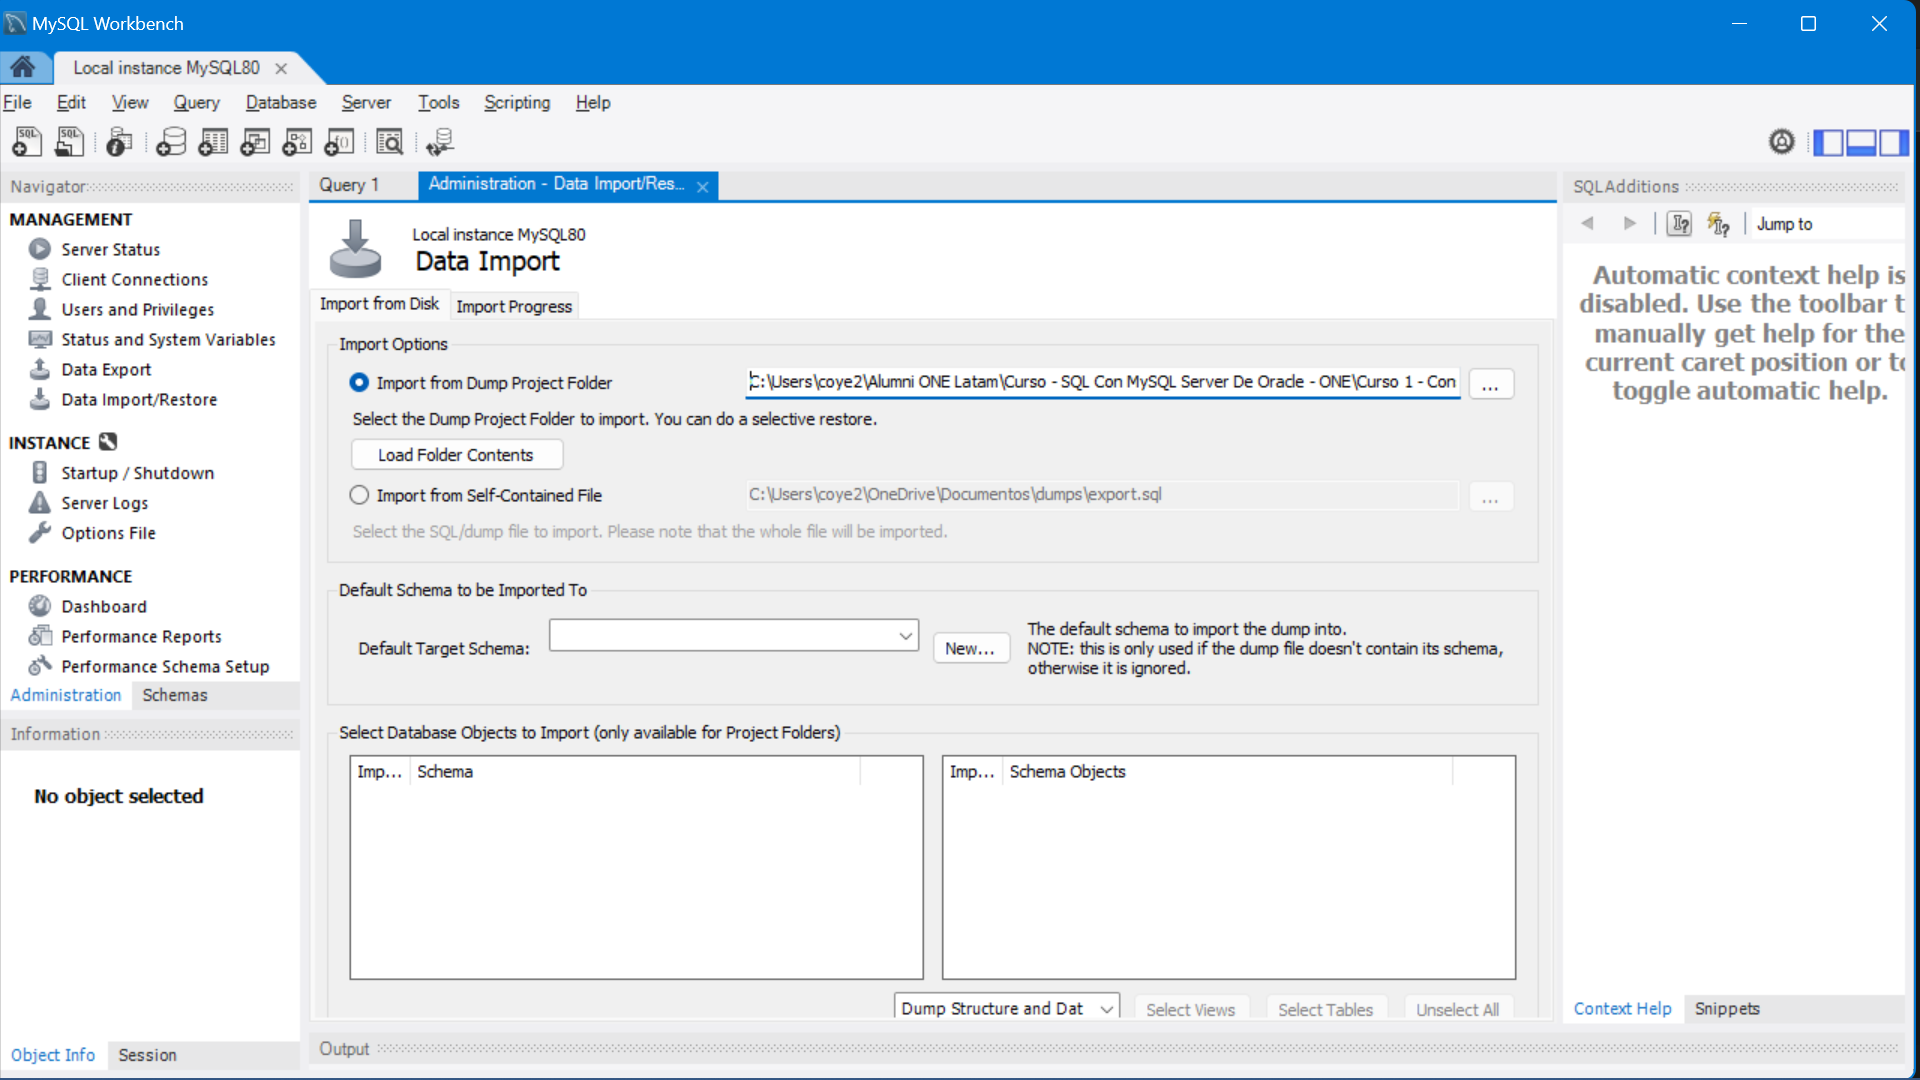The height and width of the screenshot is (1080, 1920).
Task: Click Select Tables button
Action: [x=1325, y=1009]
